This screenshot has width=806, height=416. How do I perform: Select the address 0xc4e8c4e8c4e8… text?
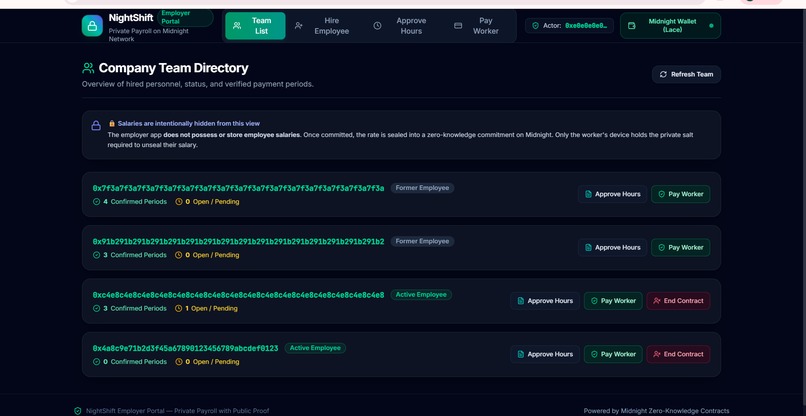[x=238, y=295]
